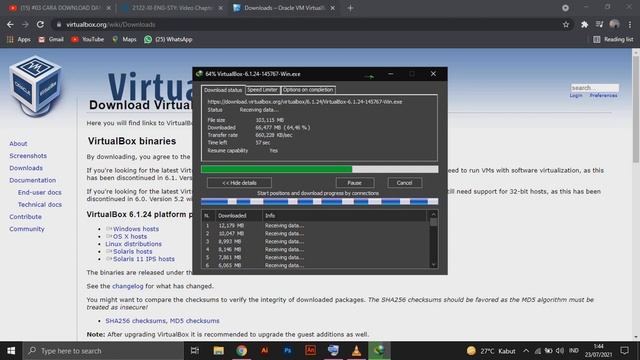Click Hide details in download dialog
Image resolution: width=640 pixels, height=360 pixels.
coord(239,183)
